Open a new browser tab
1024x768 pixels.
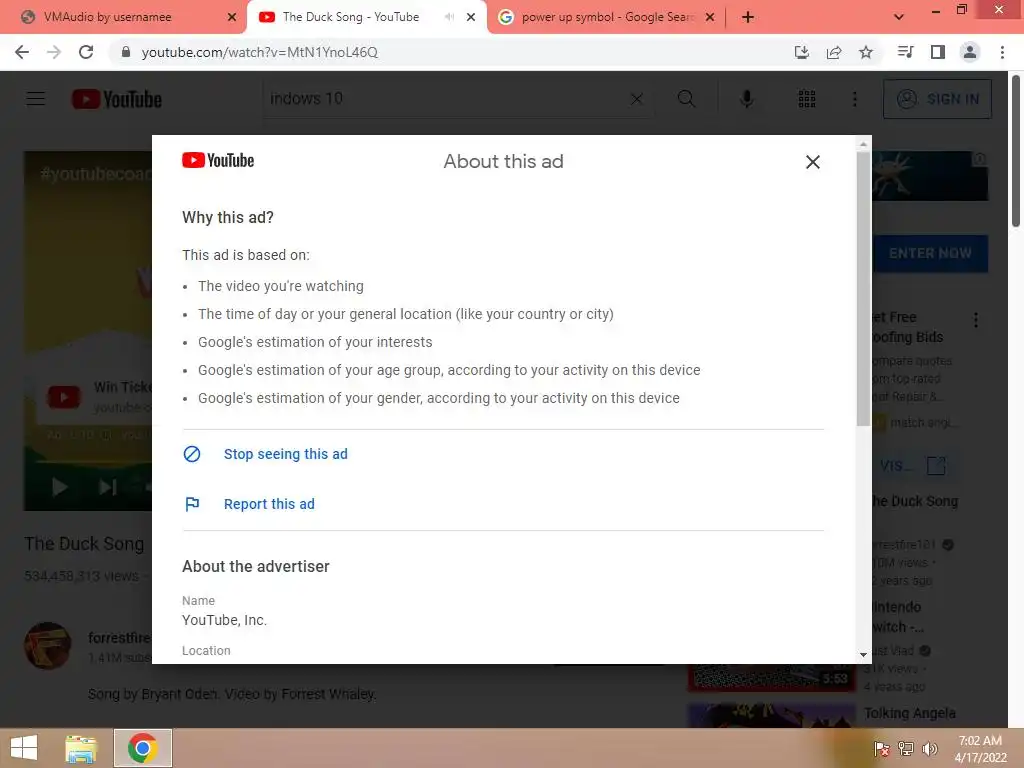(x=748, y=17)
